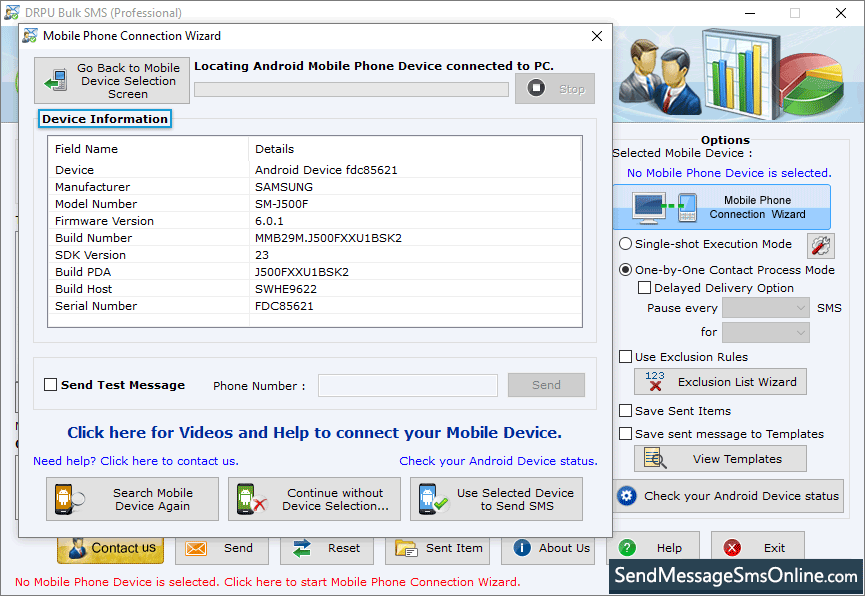Click the Go Back to Mobile Device Selection icon
Screen dimensions: 865x596
point(56,81)
